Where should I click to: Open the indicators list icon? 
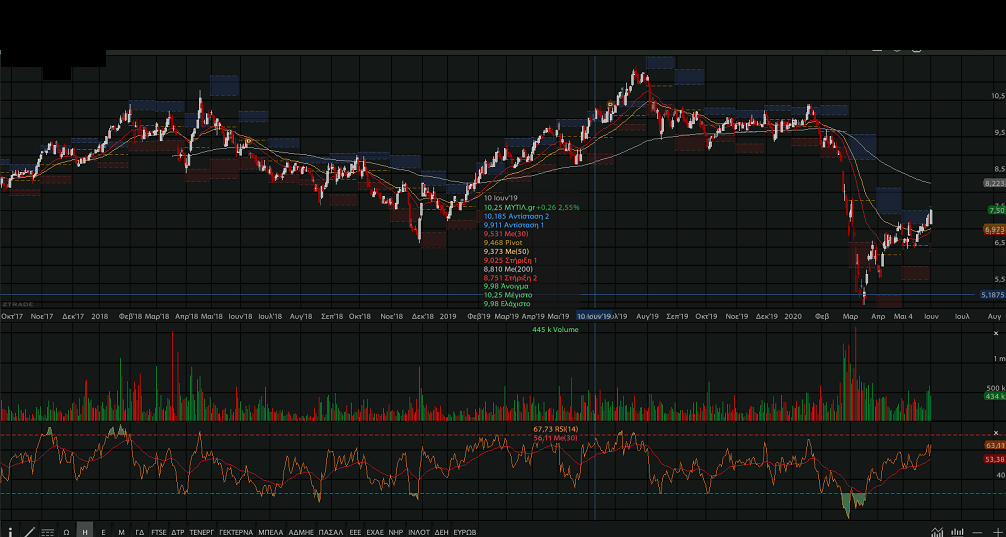tap(47, 531)
